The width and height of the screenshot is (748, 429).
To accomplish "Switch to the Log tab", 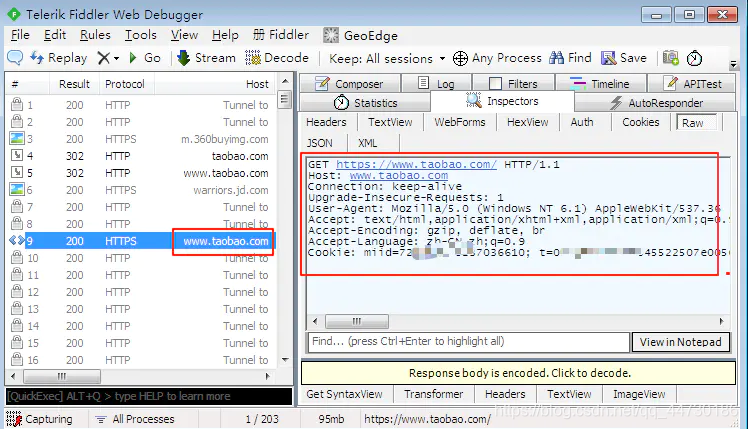I will (436, 84).
